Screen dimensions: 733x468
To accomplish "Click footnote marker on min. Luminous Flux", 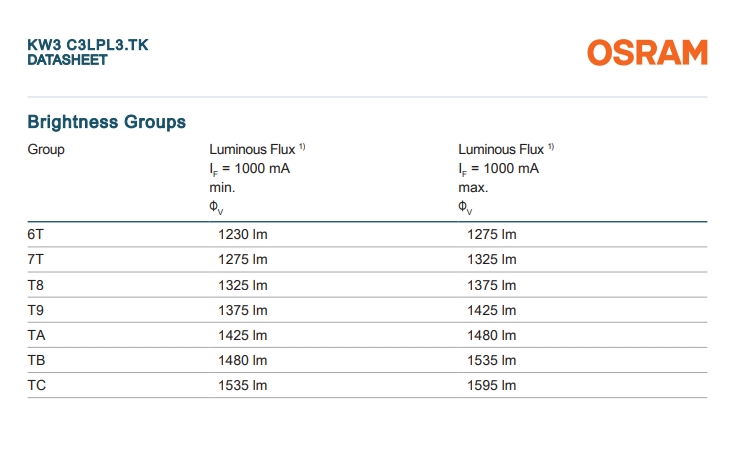I will [302, 147].
